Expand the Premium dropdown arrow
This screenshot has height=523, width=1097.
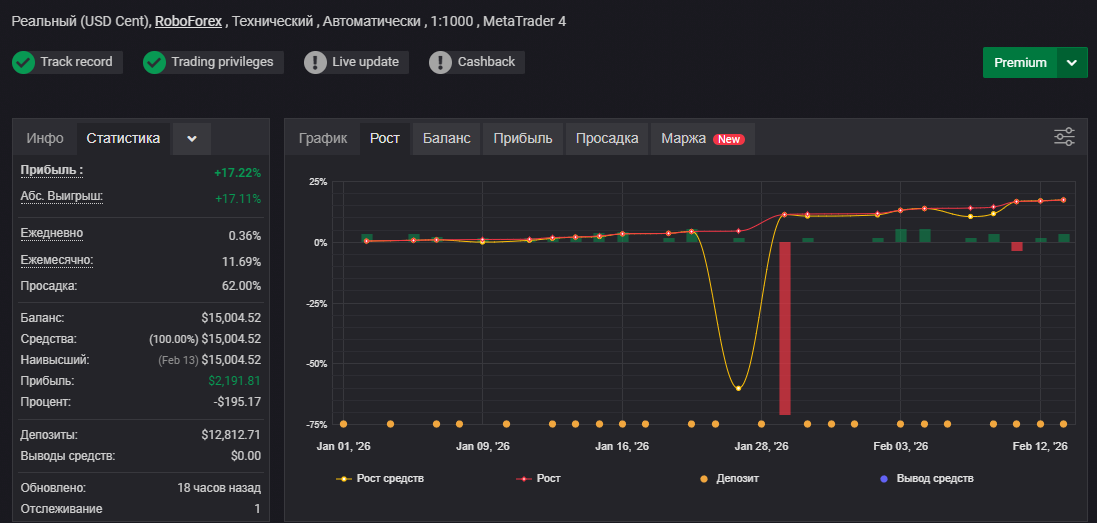click(1073, 63)
